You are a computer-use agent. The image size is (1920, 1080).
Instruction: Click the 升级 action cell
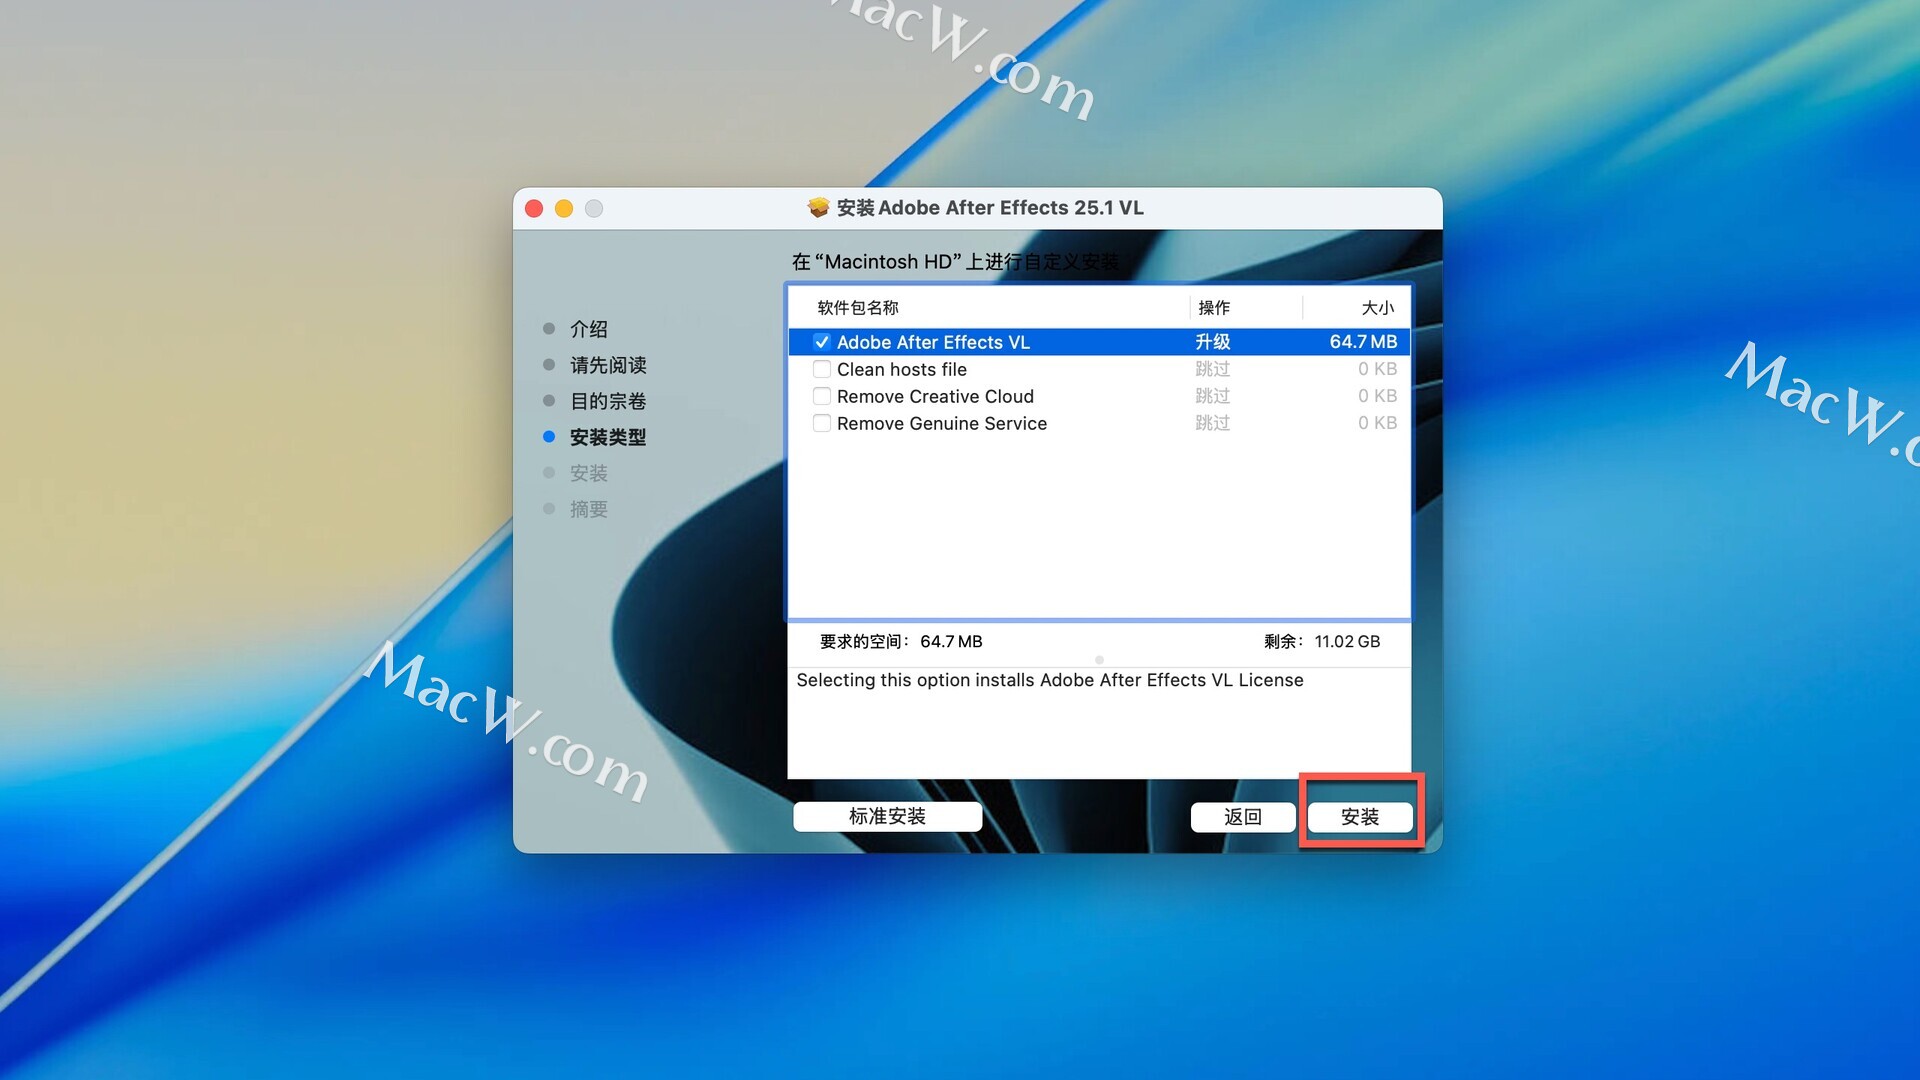click(1213, 342)
